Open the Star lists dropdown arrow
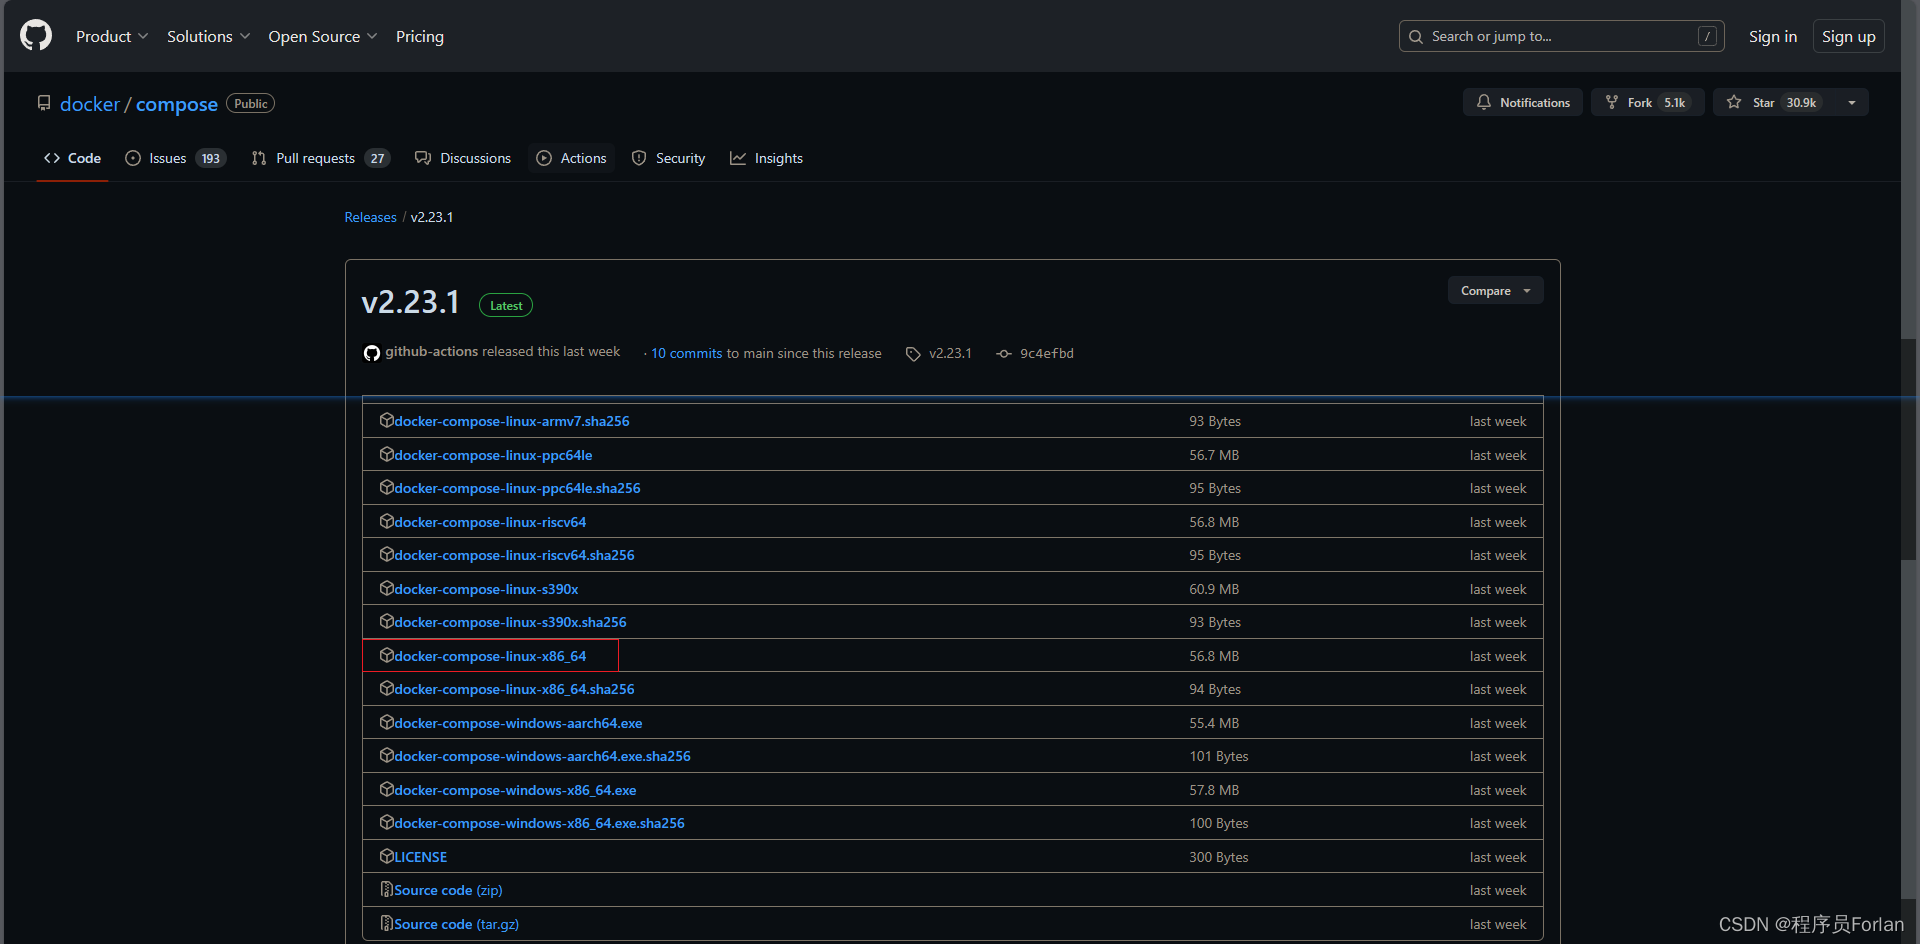1920x944 pixels. tap(1852, 102)
